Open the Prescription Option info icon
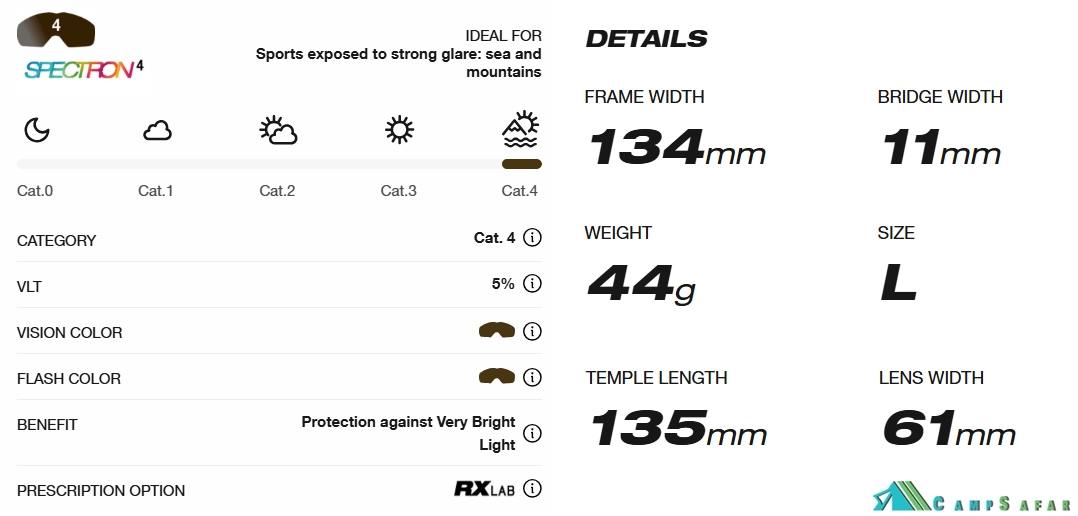Image resolution: width=1078 pixels, height=516 pixels. (x=532, y=489)
